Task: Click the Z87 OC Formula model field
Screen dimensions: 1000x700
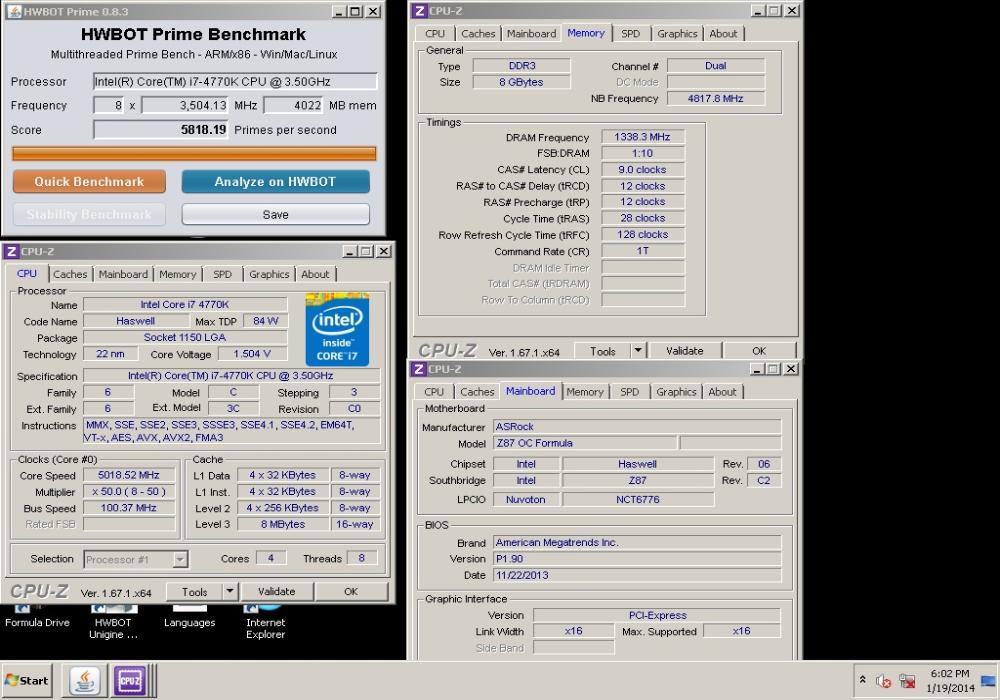Action: point(585,443)
